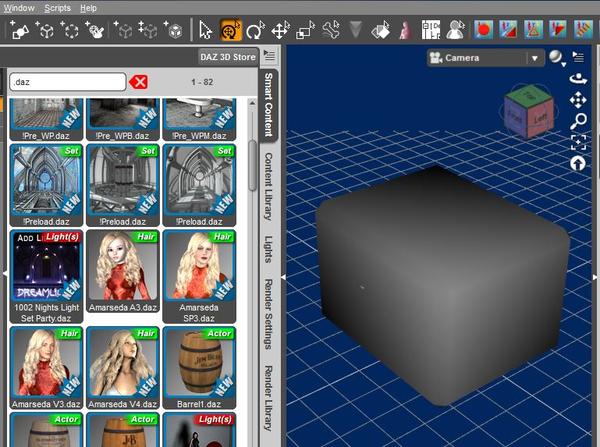Collapse the left pane with viewport-edge arrow
600x447 pixels.
coord(283,277)
